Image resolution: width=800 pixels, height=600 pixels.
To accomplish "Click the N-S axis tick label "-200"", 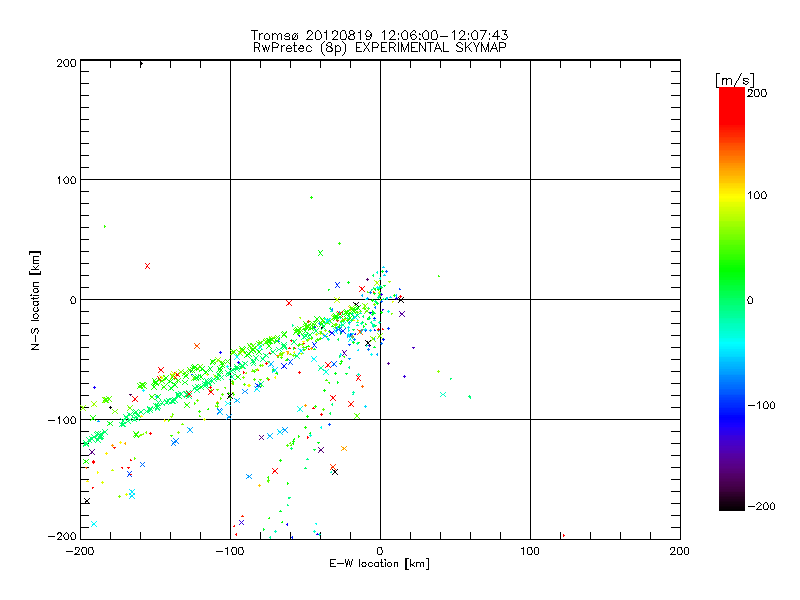I will pyautogui.click(x=62, y=536).
